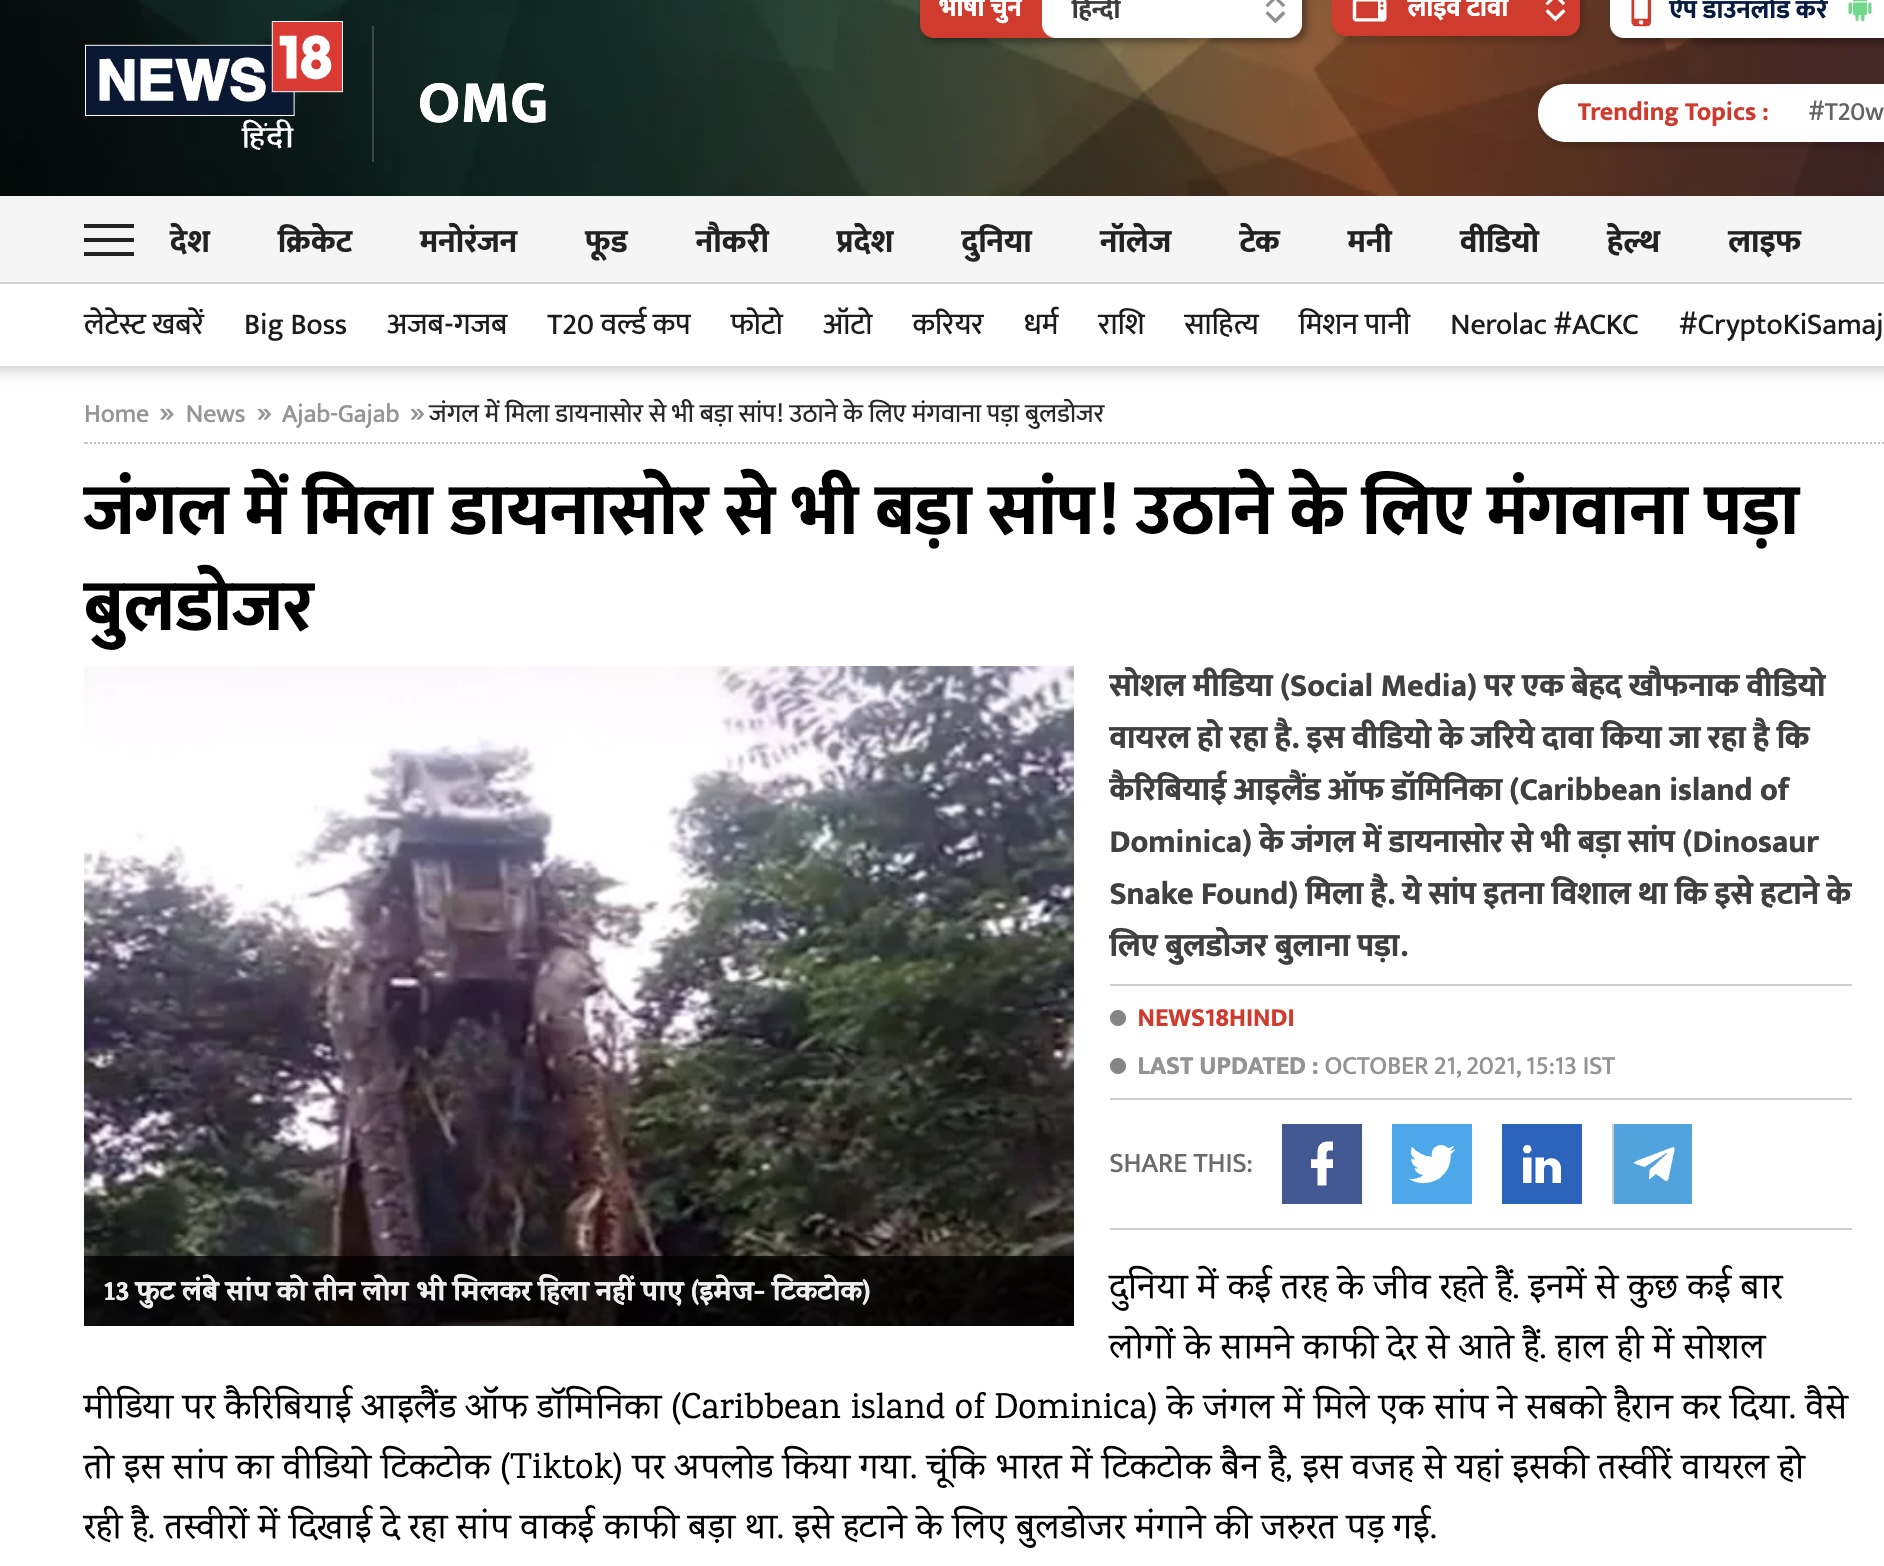Click the Ajab-Gajab breadcrumb link
The image size is (1884, 1566).
tap(340, 413)
